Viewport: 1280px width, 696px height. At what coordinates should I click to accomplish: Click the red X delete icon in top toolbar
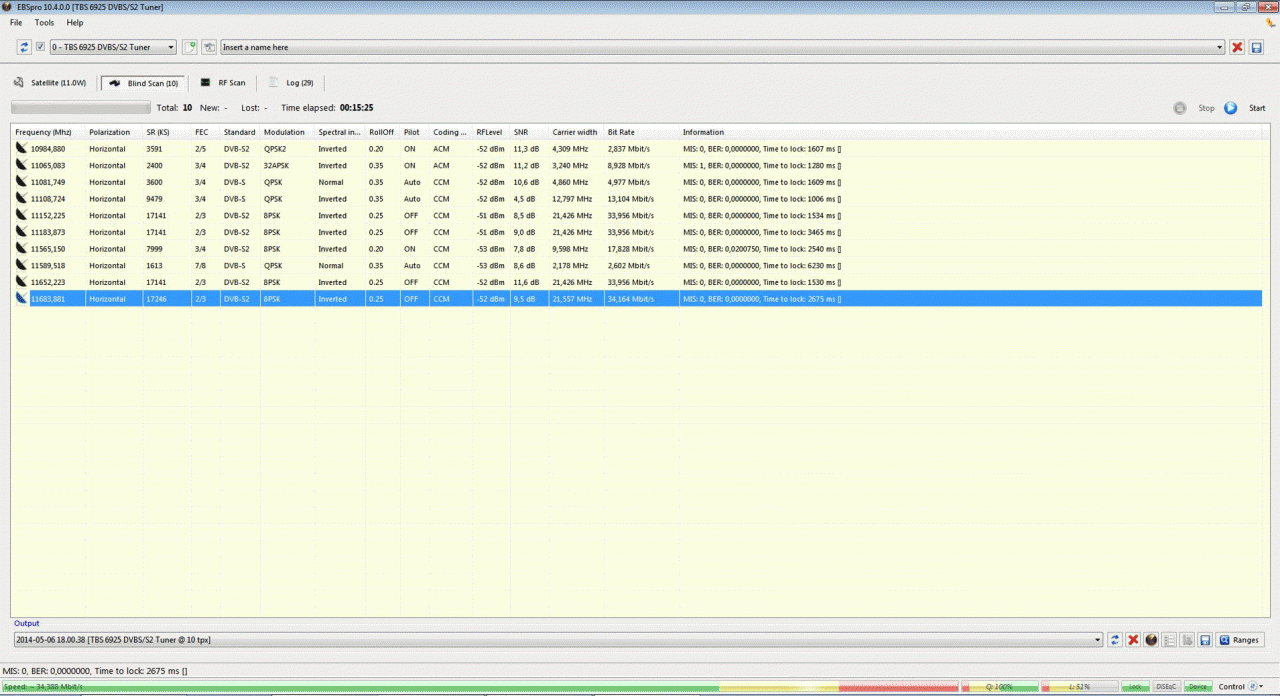point(1237,47)
